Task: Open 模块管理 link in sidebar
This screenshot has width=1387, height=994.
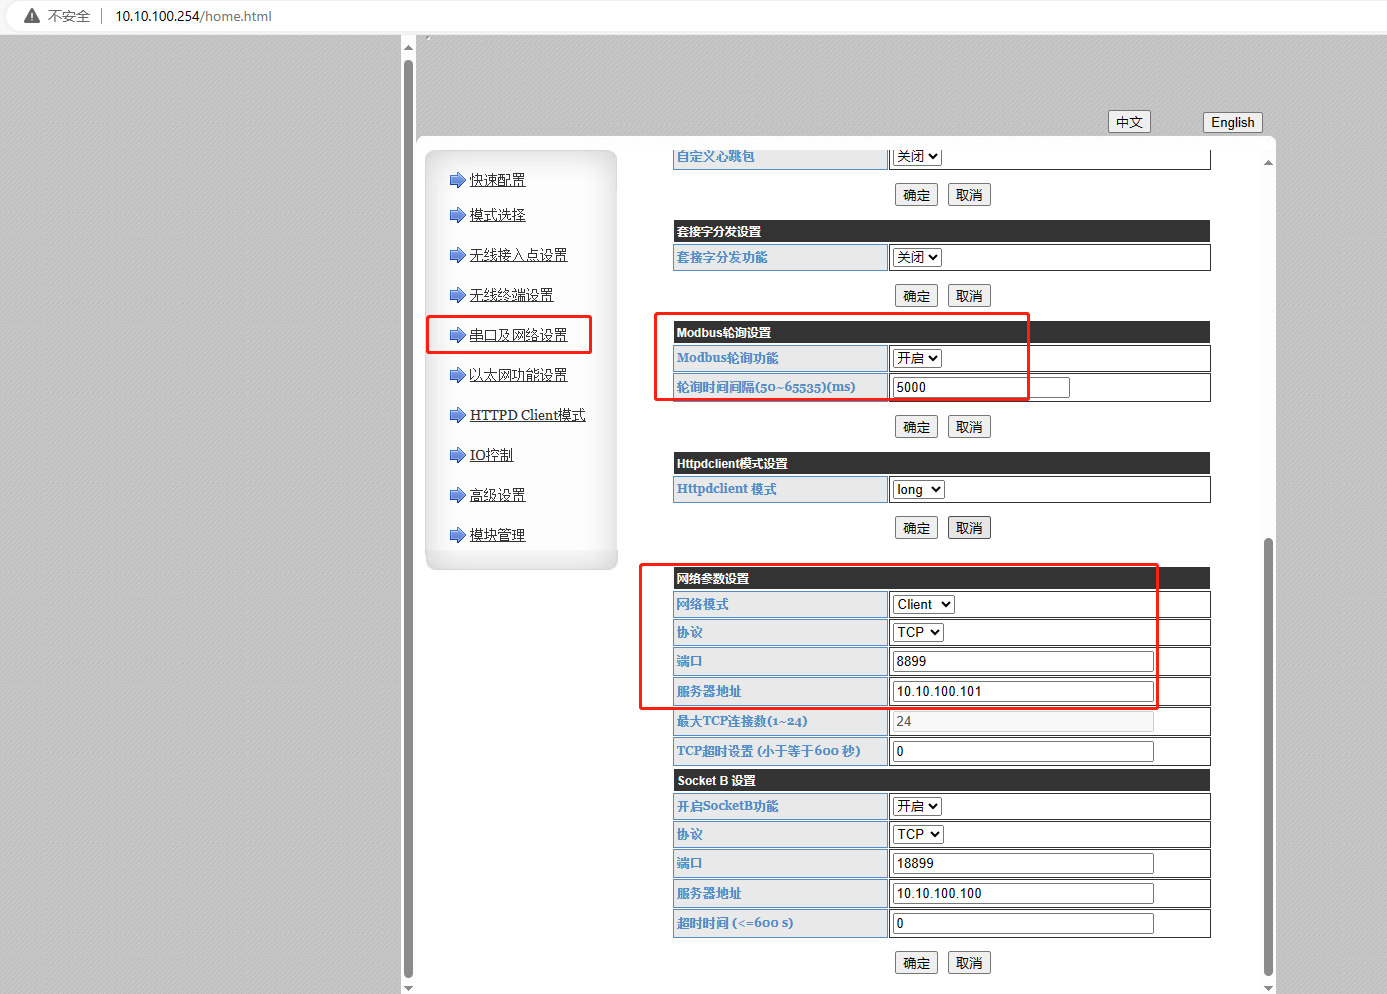Action: 497,535
